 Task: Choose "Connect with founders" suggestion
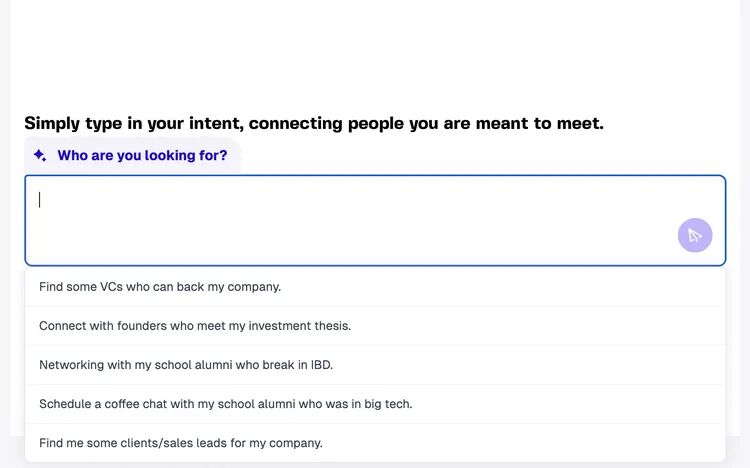coord(195,326)
